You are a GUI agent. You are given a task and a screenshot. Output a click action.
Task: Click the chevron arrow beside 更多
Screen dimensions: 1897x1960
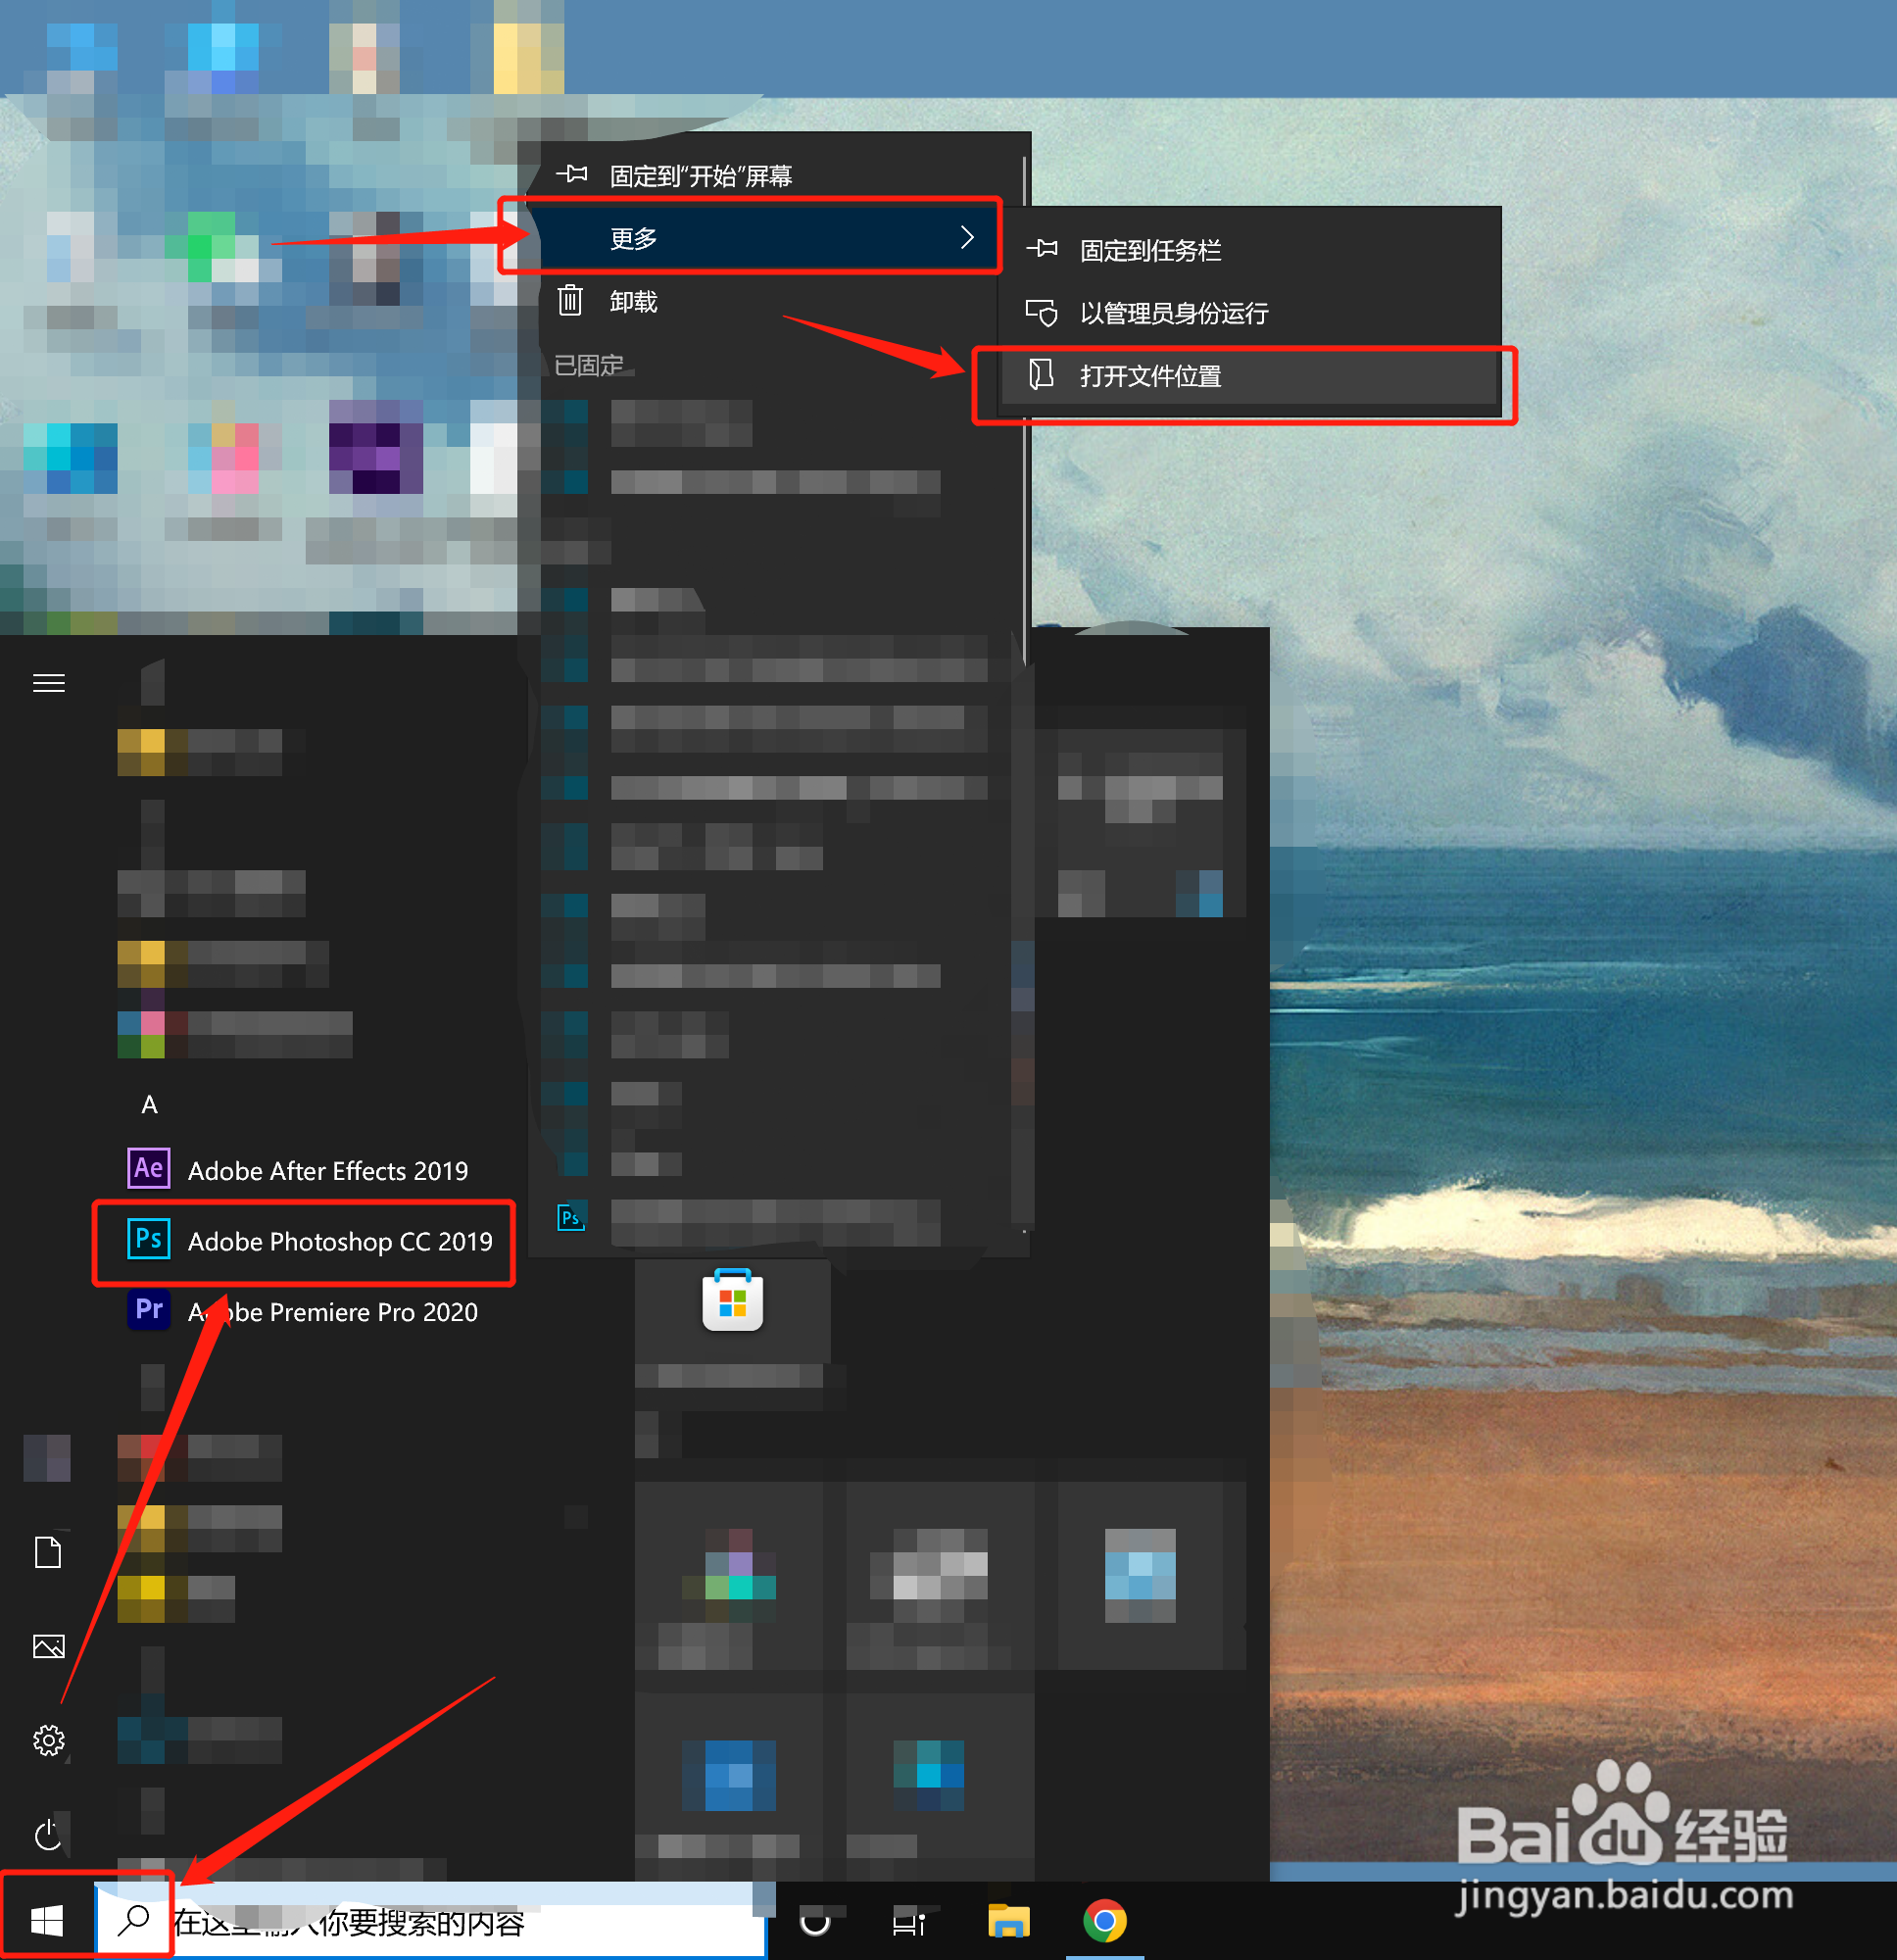pyautogui.click(x=967, y=237)
